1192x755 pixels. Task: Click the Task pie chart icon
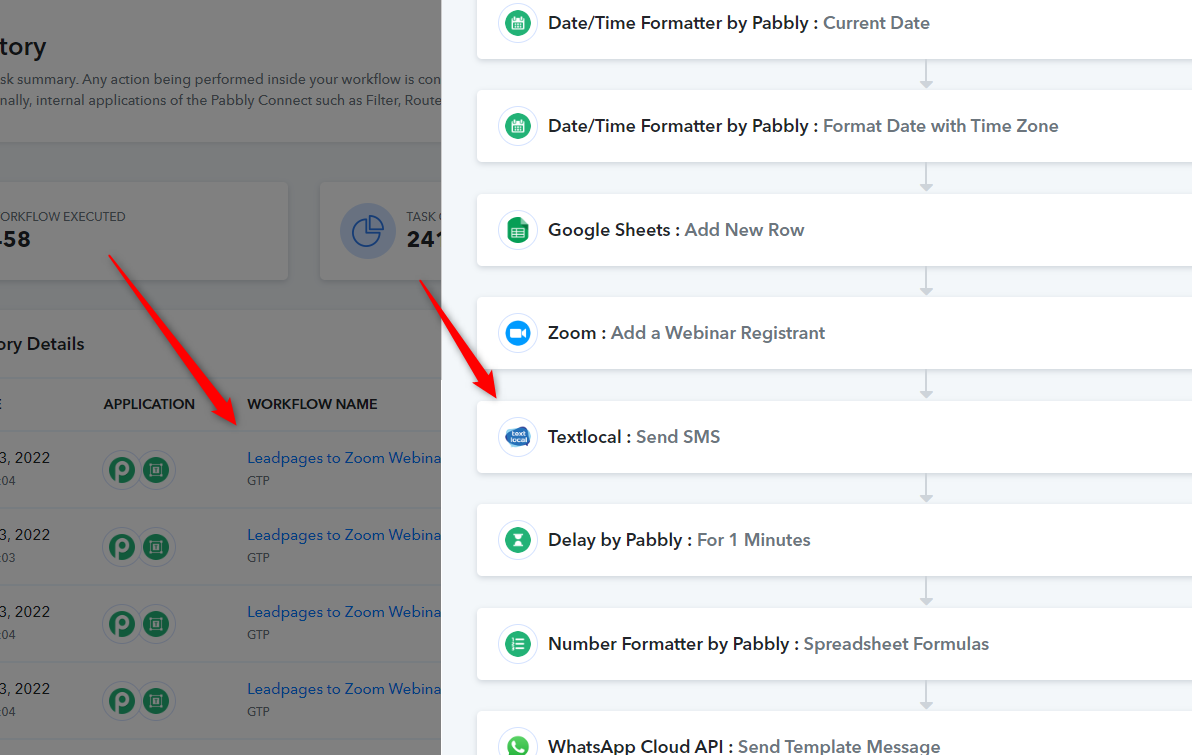[367, 231]
